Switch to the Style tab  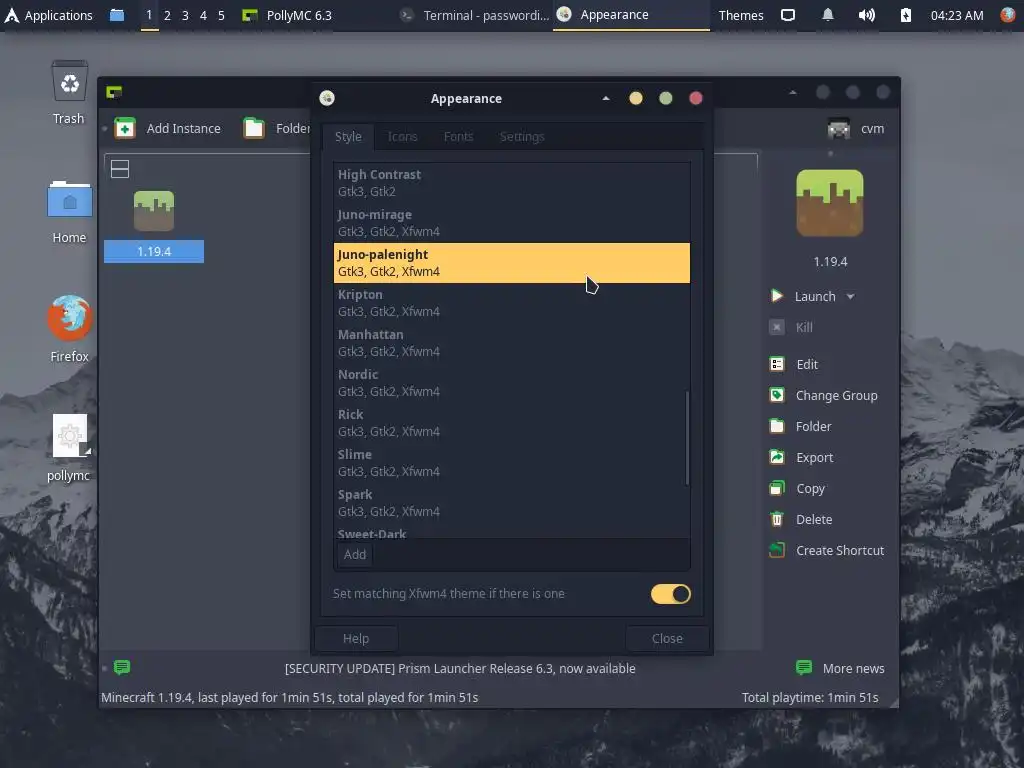(x=348, y=136)
